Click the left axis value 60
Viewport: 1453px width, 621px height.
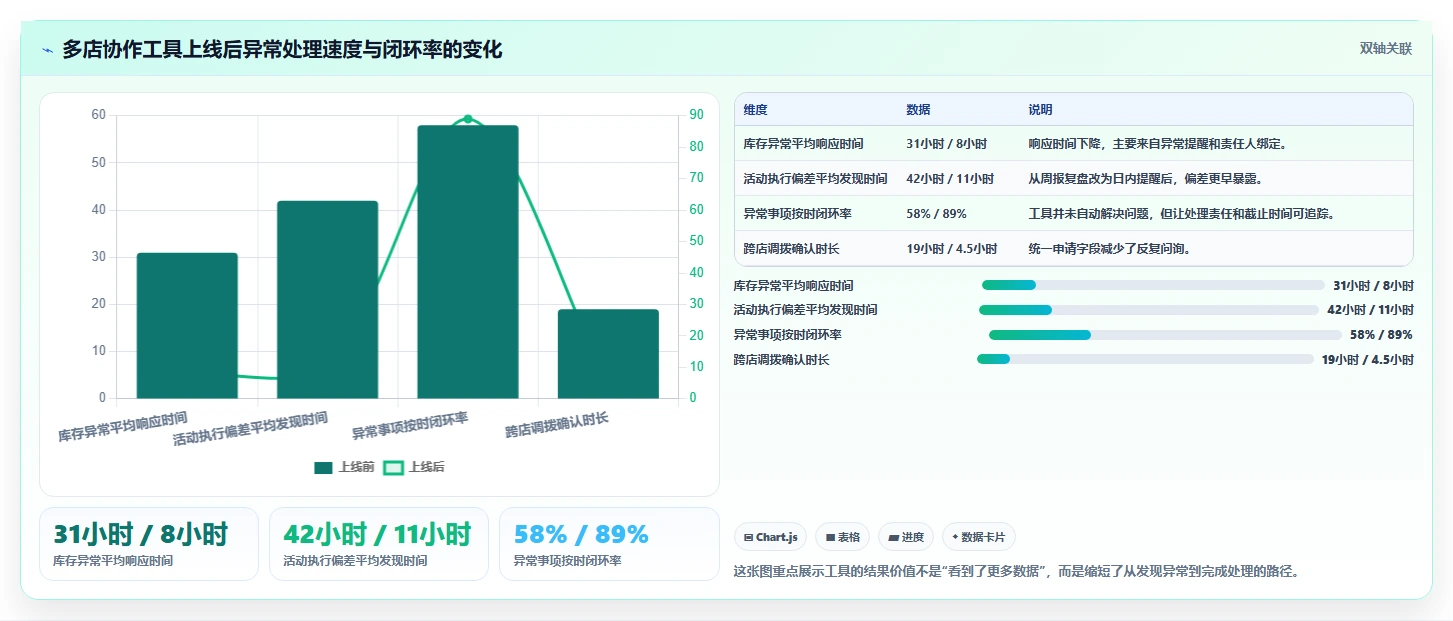[98, 115]
